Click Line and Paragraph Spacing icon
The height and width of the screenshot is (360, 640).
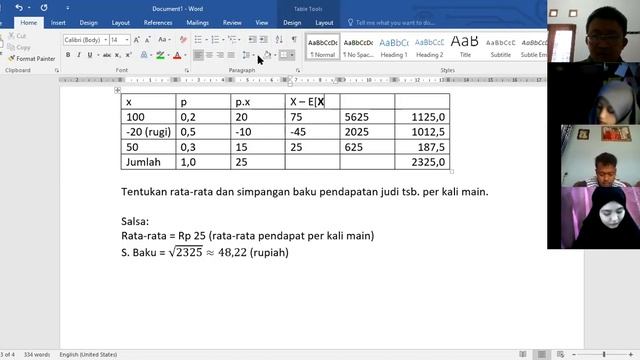246,55
